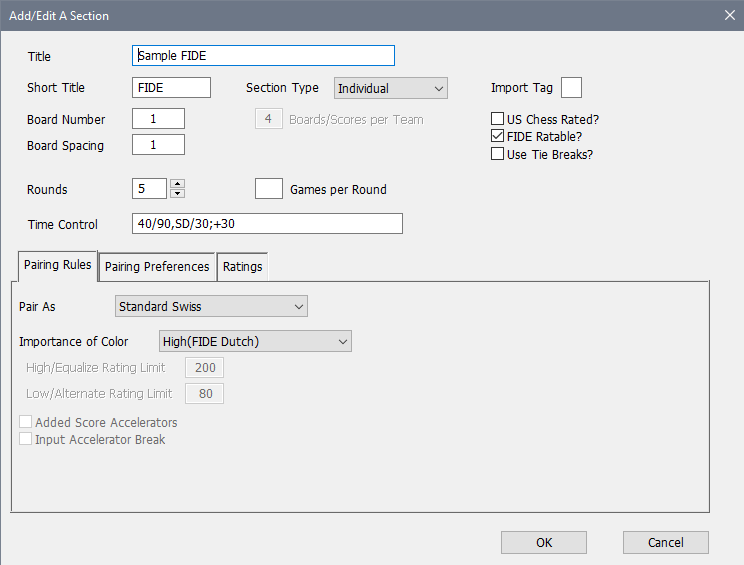
Task: Click the Board Number field
Action: [x=158, y=119]
